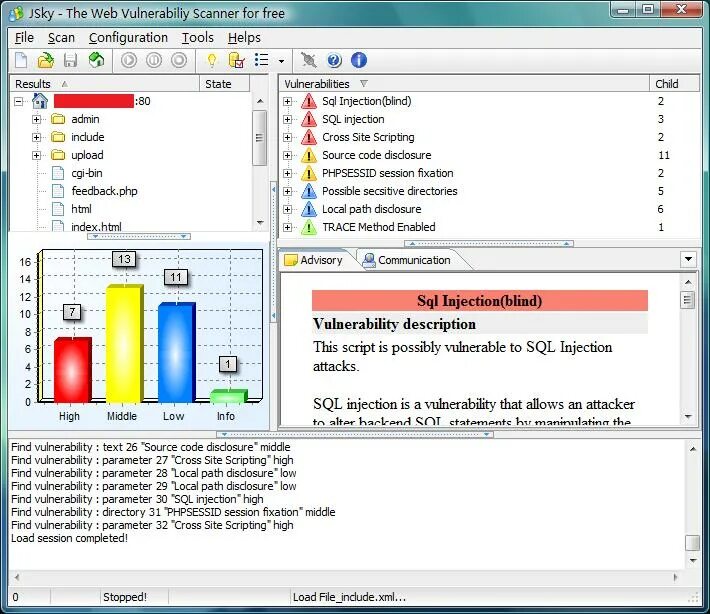Screen dimensions: 710x614
Task: Open the Configuration menu
Action: click(x=128, y=38)
